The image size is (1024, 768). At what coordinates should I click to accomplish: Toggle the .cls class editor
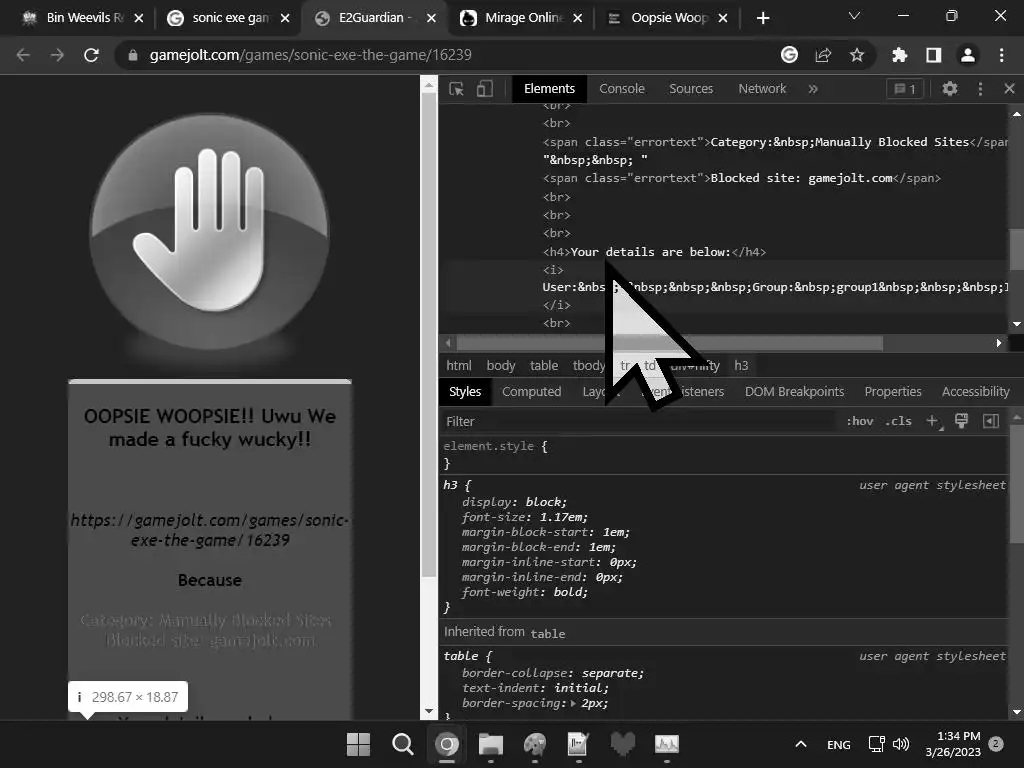(899, 421)
